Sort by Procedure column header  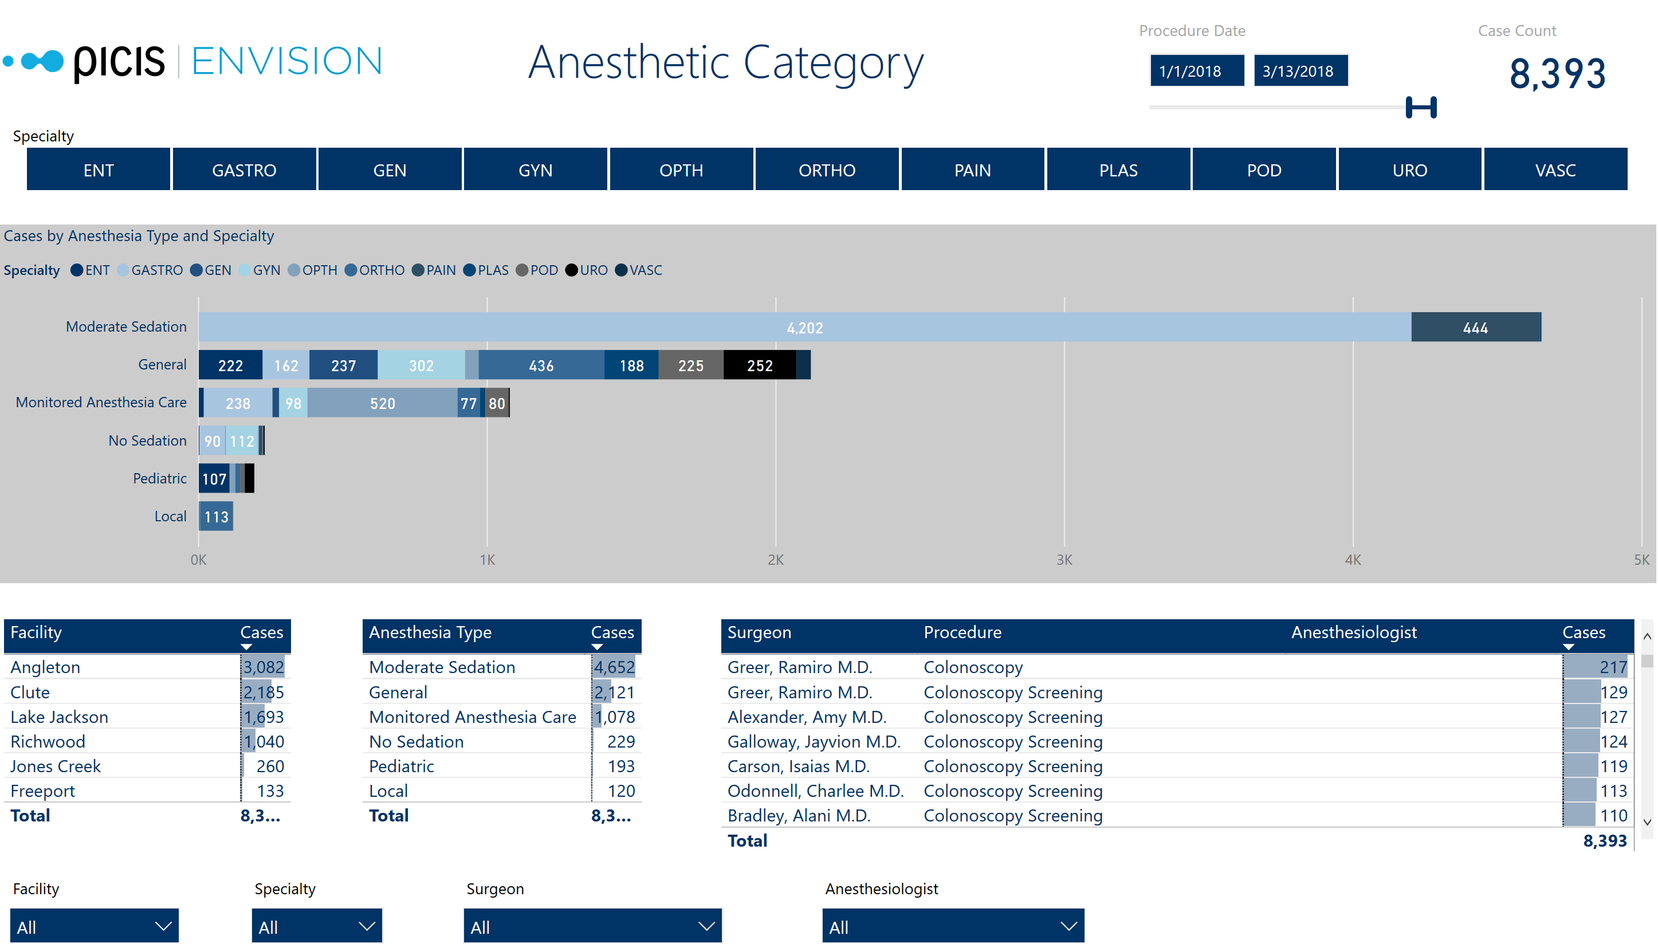(962, 633)
